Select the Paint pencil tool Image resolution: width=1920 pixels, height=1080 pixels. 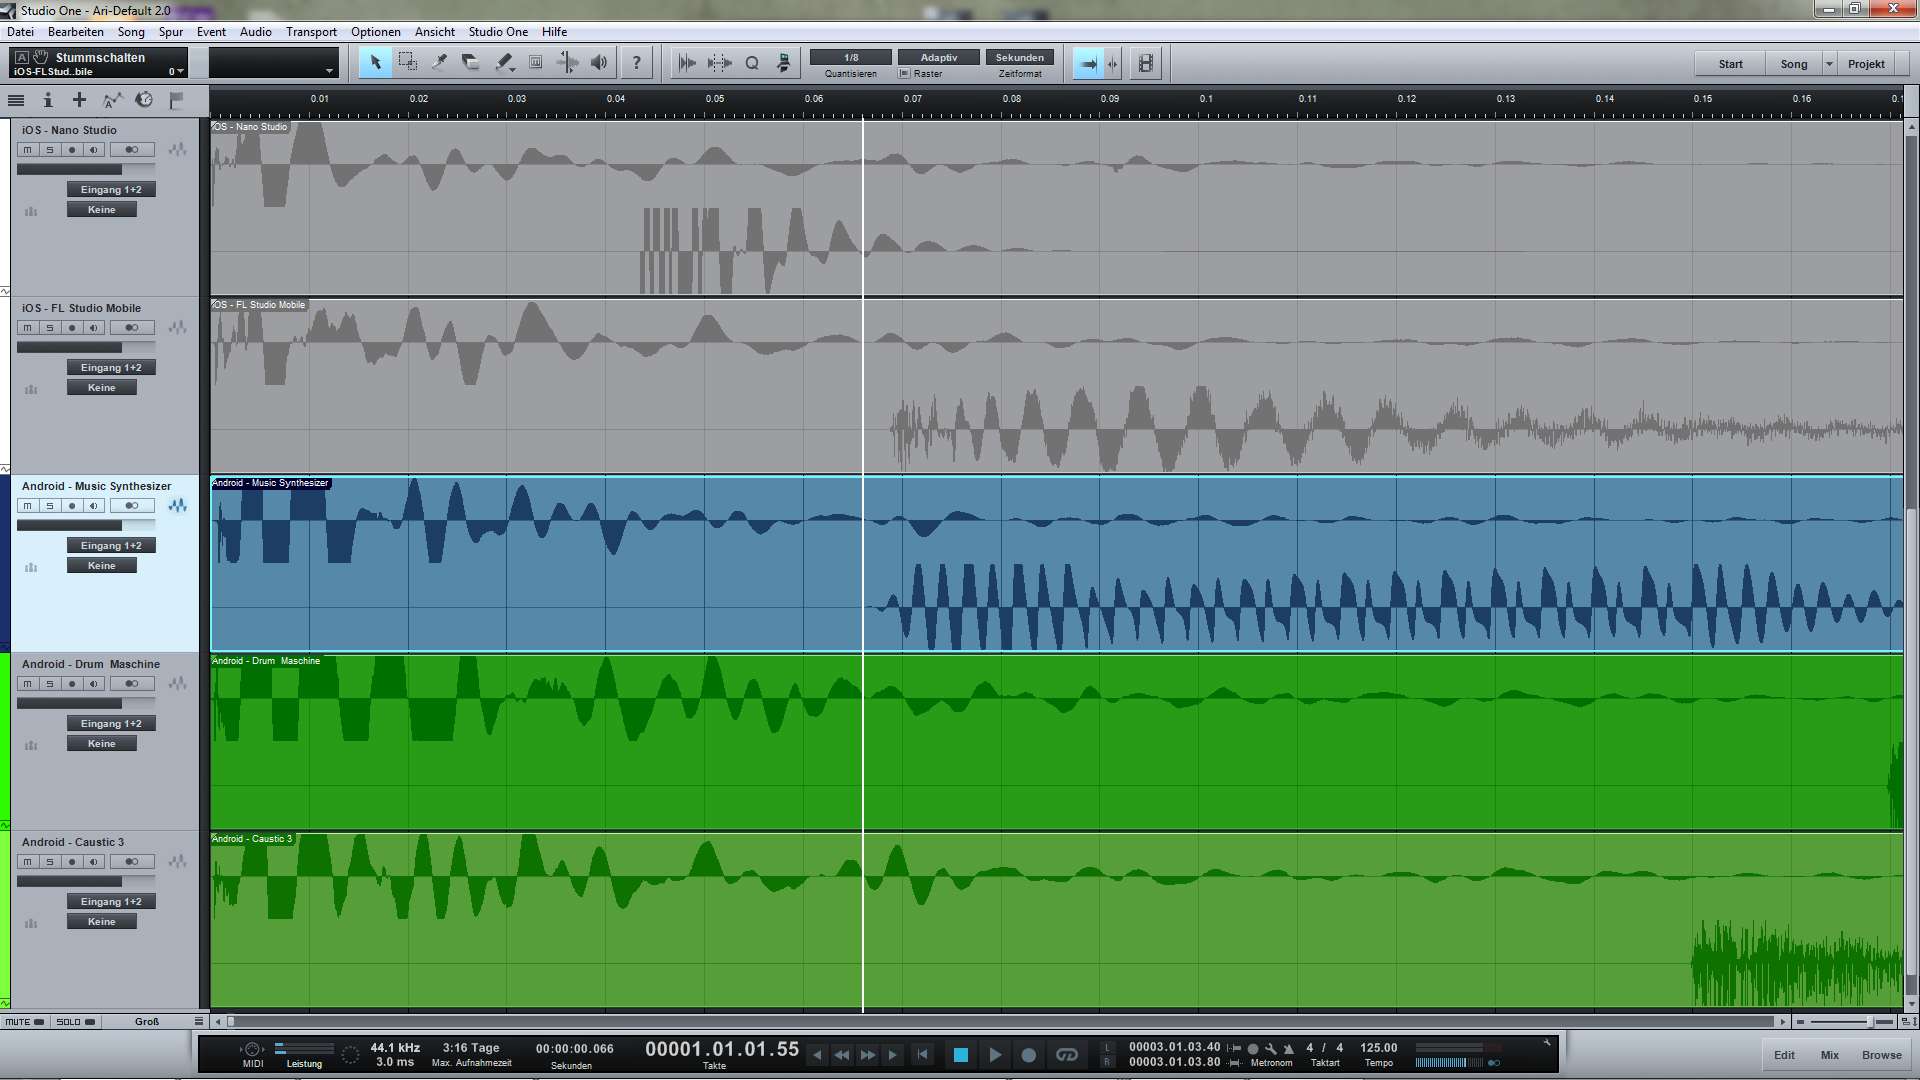pyautogui.click(x=504, y=63)
